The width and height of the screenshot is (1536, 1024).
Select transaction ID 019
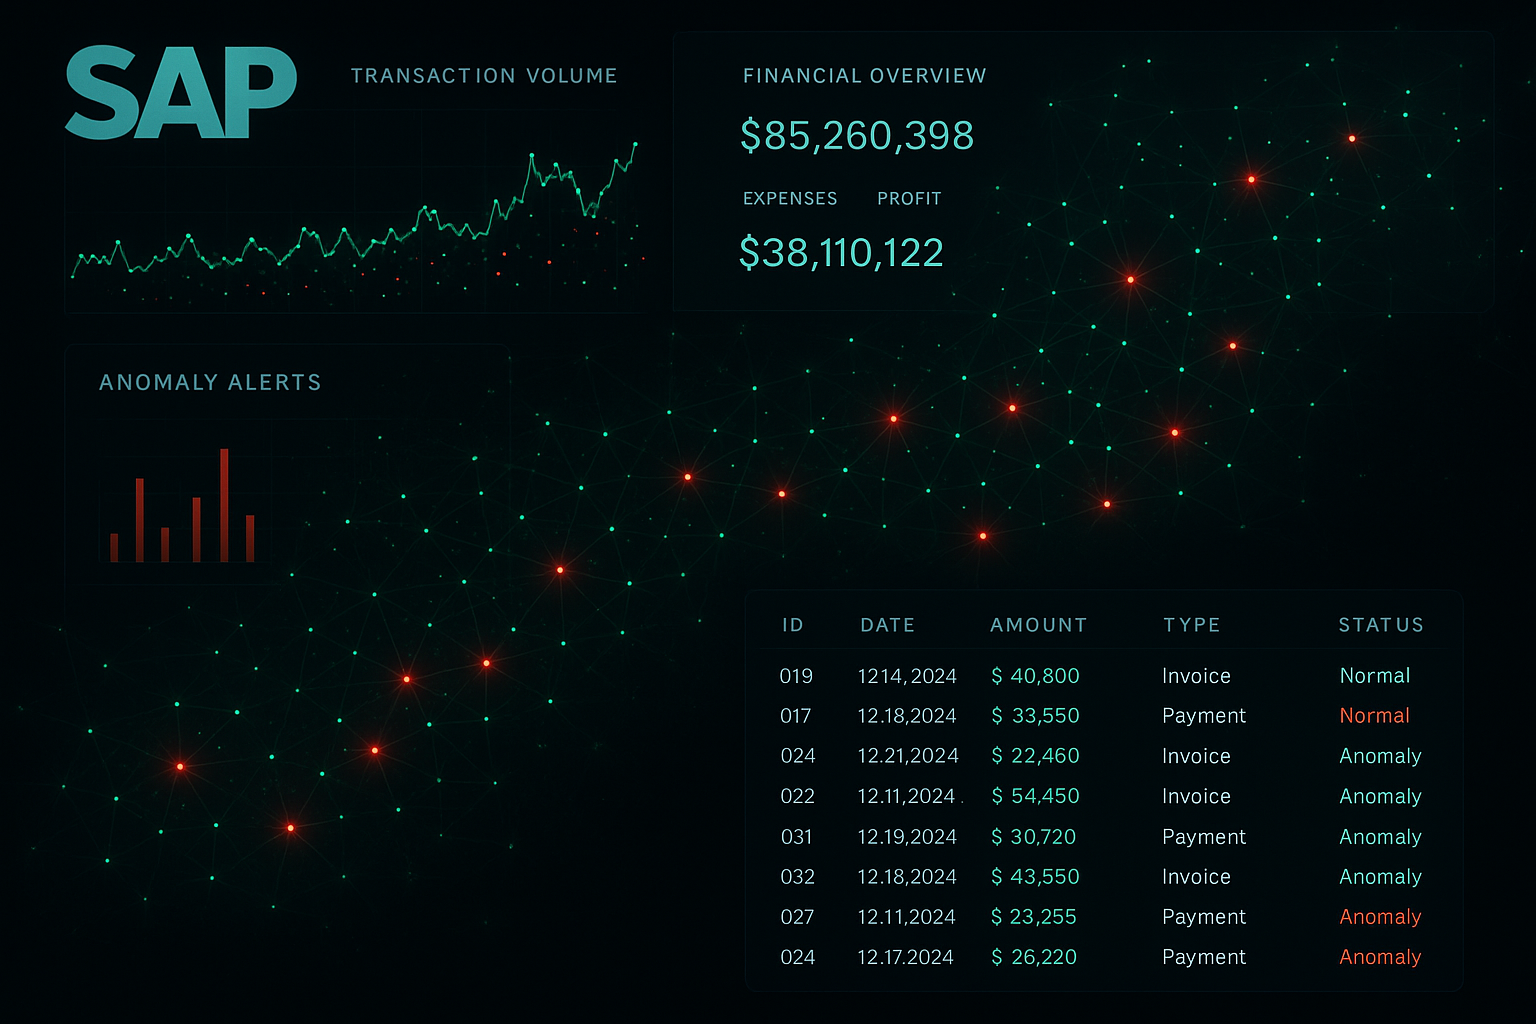tap(796, 676)
